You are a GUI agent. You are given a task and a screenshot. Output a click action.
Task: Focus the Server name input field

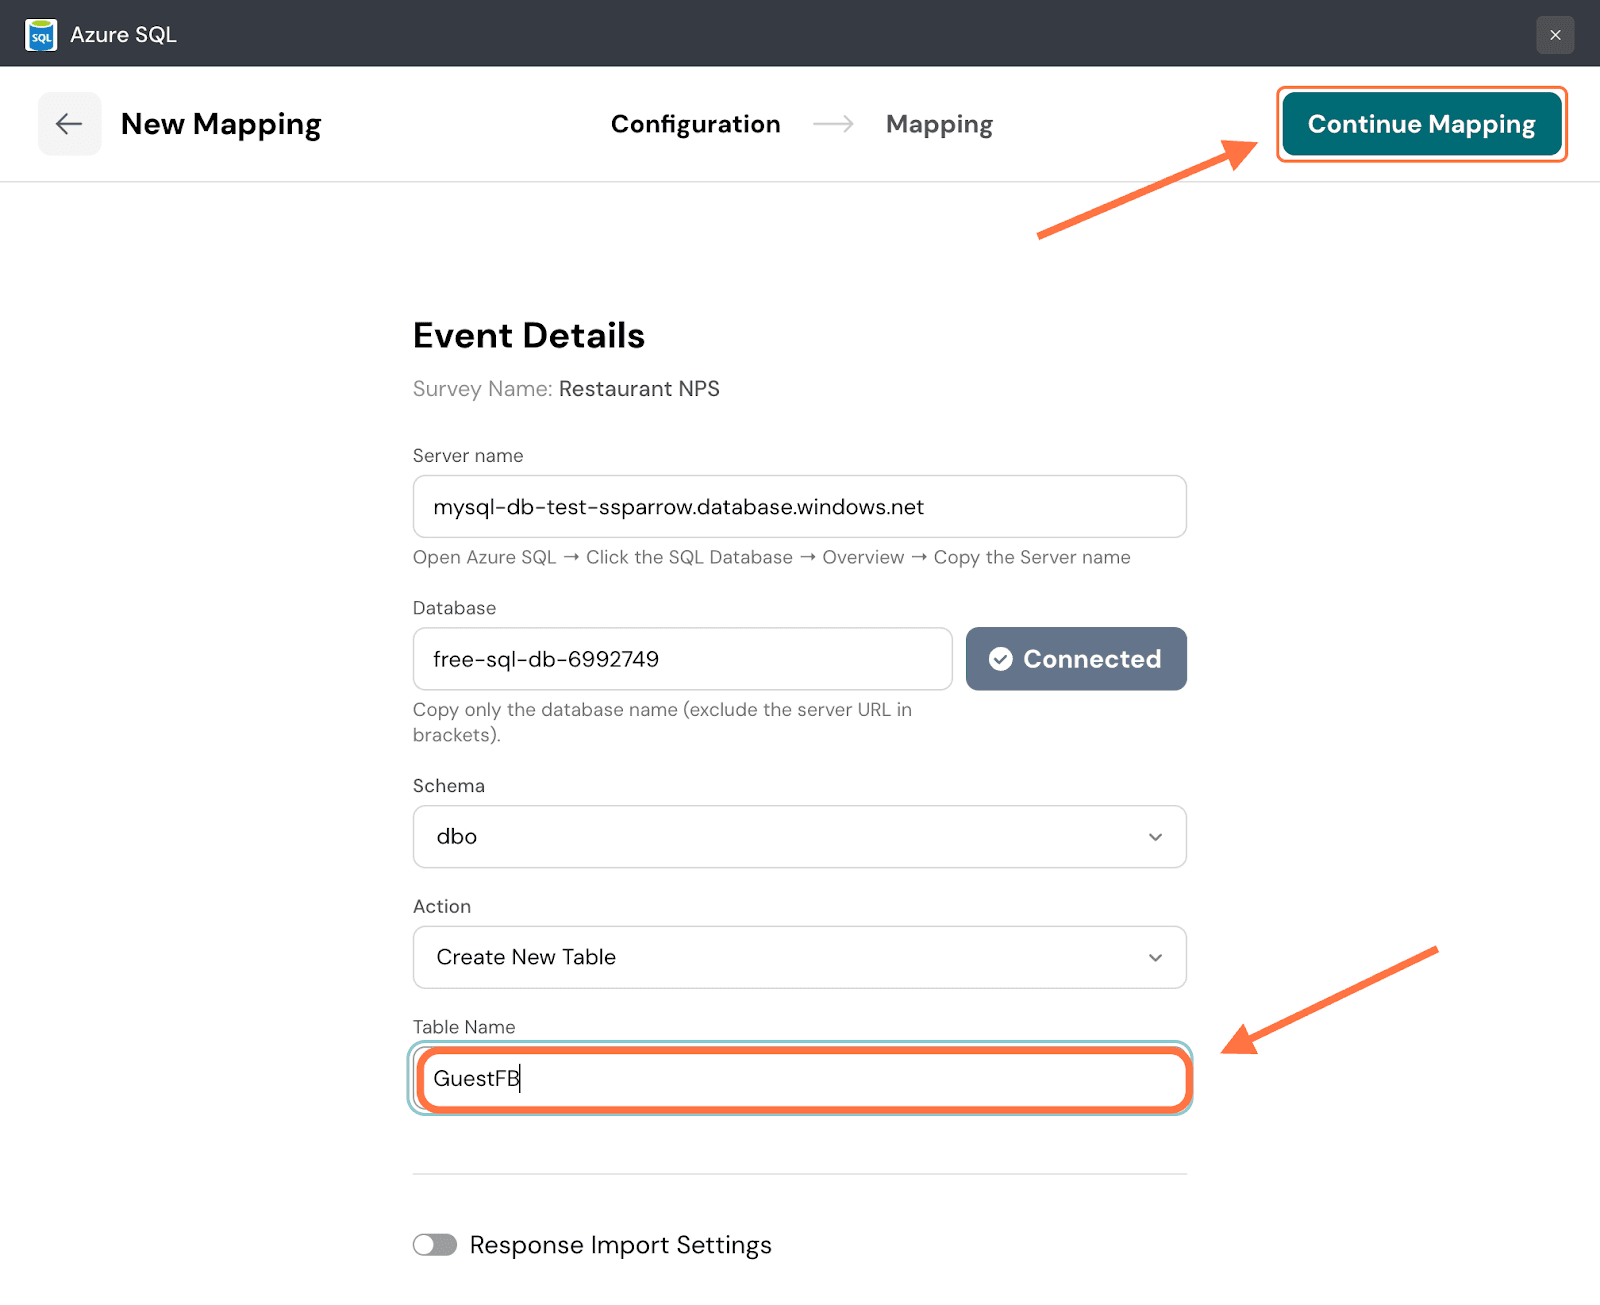pos(799,507)
